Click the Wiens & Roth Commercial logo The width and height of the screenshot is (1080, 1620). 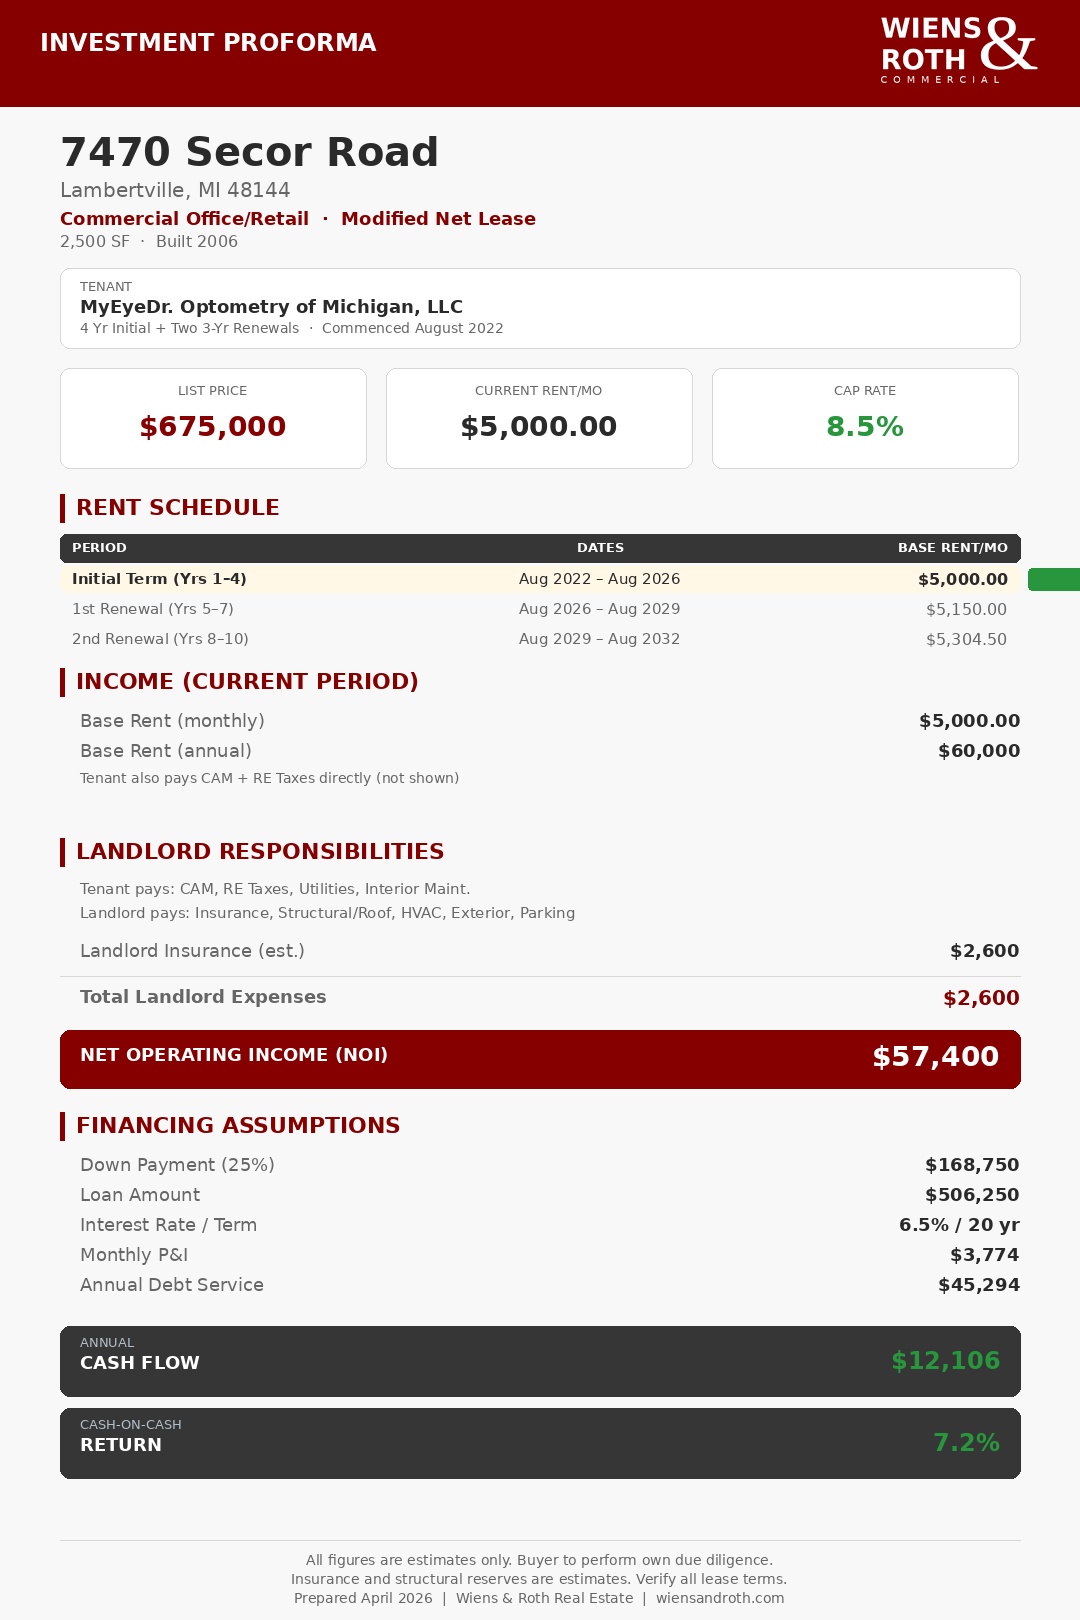click(959, 50)
